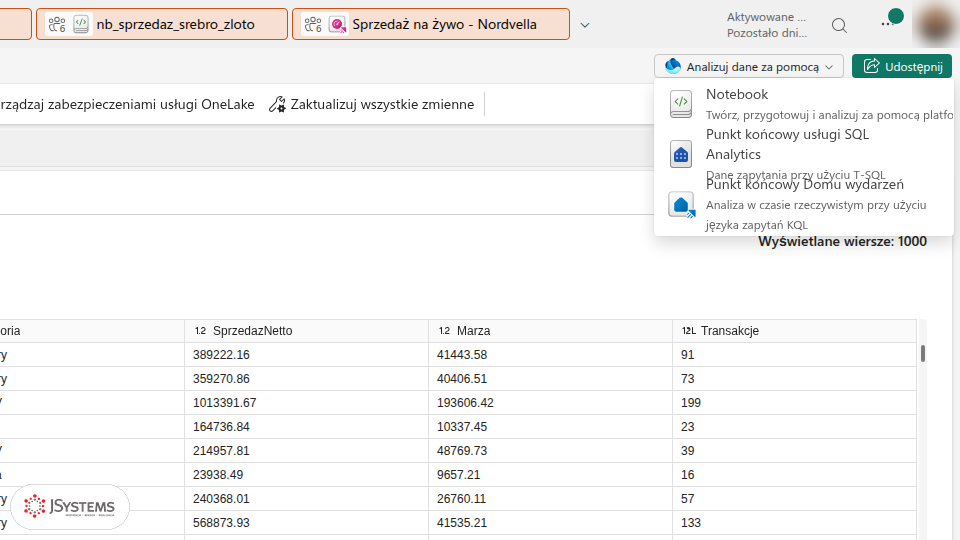
Task: Select Marza cell 40406.51
Action: pos(550,378)
